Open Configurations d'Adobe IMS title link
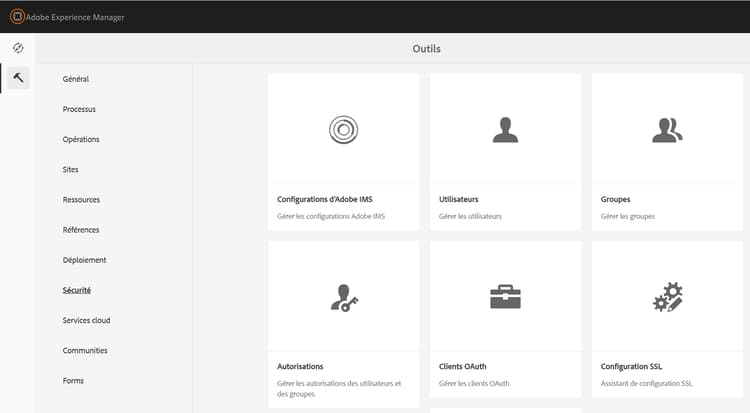 pyautogui.click(x=324, y=199)
